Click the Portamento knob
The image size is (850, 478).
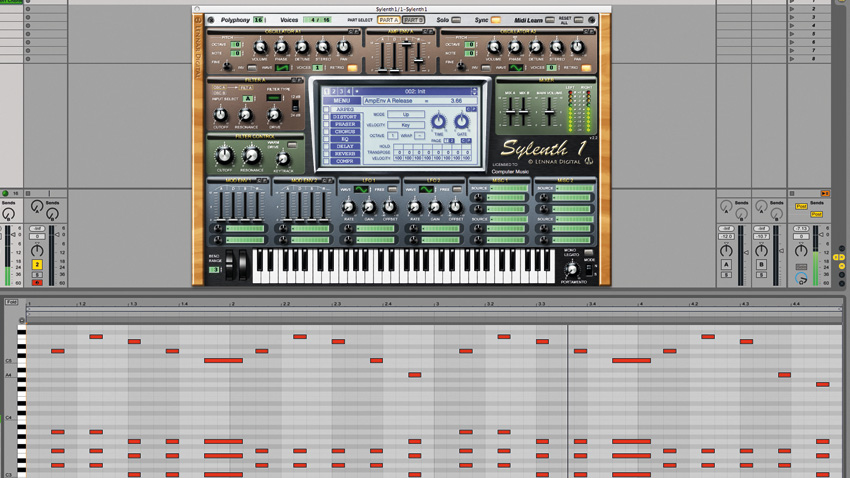pos(571,269)
